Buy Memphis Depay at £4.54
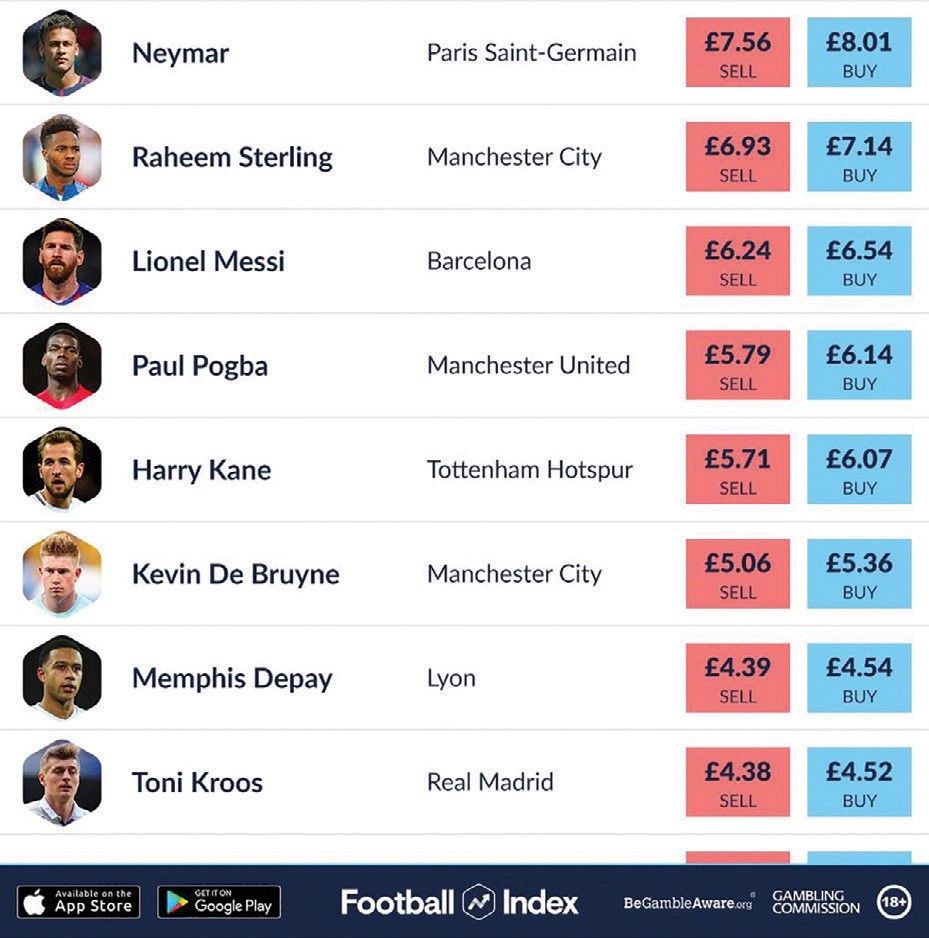The height and width of the screenshot is (938, 929). [859, 677]
